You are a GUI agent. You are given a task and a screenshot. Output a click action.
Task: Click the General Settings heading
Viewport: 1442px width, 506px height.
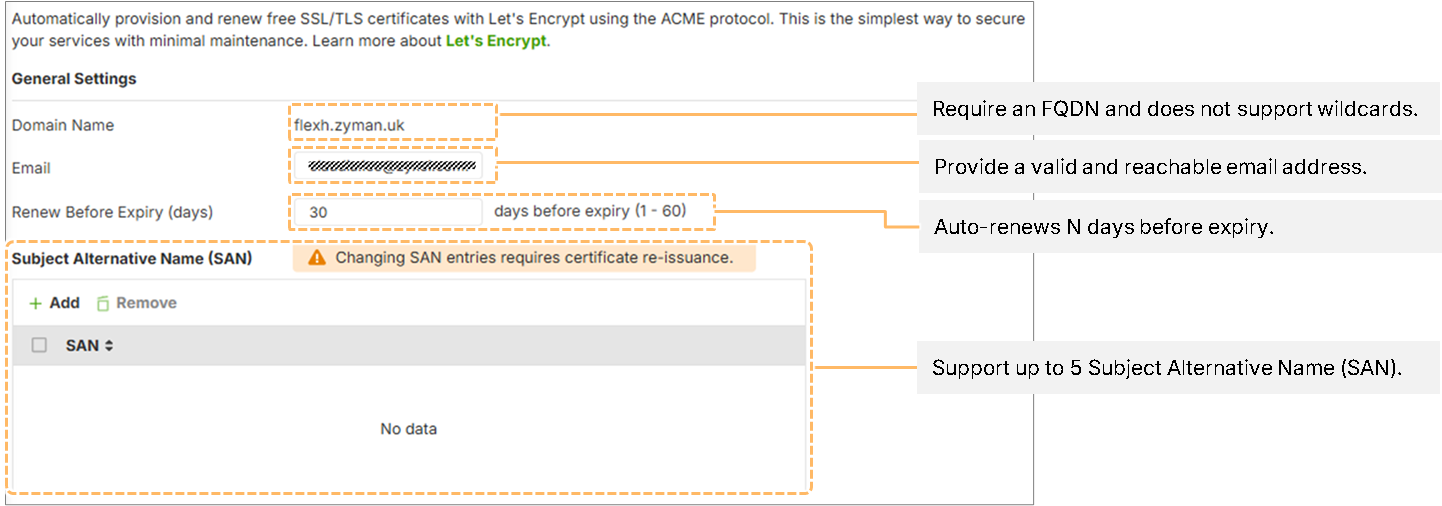tap(74, 79)
